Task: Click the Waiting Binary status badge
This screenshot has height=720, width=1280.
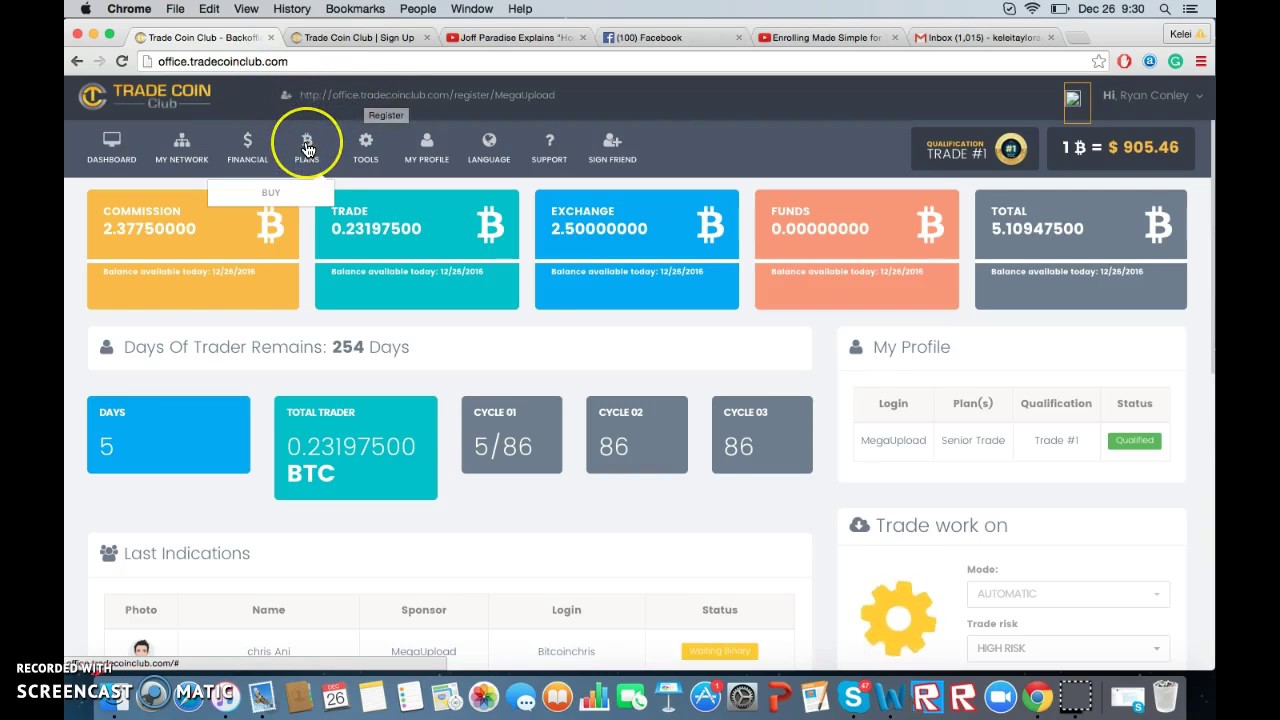Action: pos(719,651)
